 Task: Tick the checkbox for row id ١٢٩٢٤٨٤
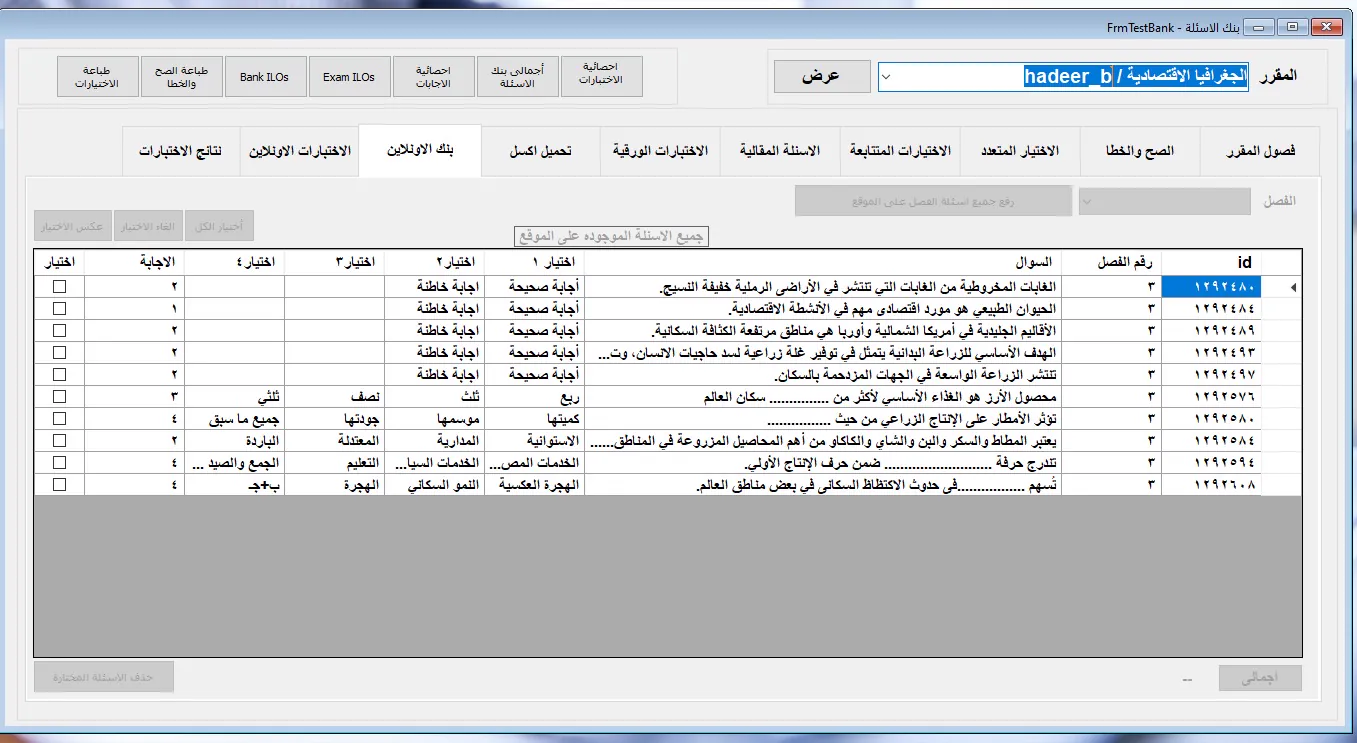[59, 309]
